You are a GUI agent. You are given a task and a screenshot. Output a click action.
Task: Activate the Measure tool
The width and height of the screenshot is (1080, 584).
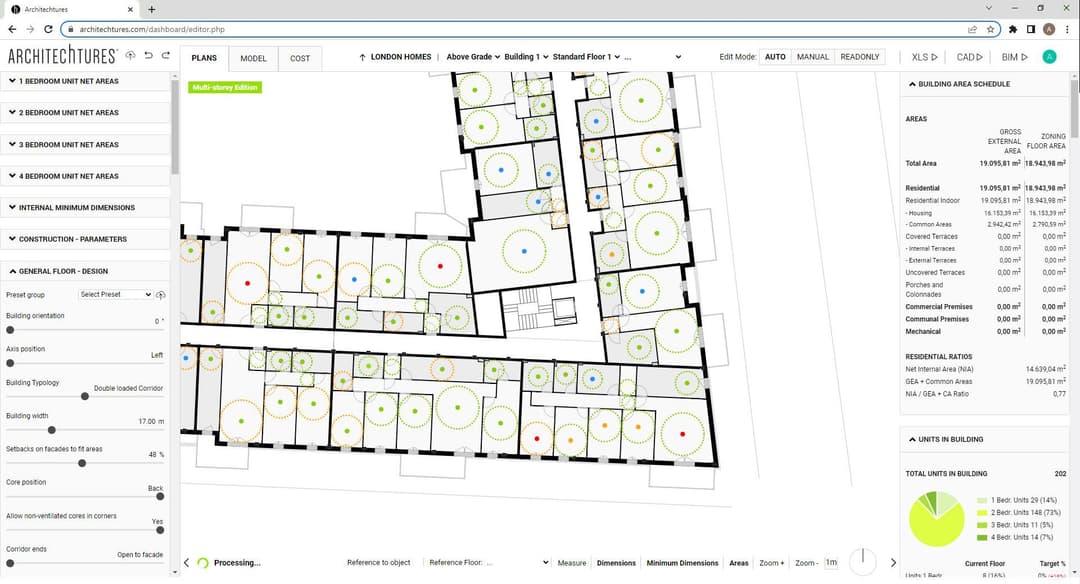572,562
